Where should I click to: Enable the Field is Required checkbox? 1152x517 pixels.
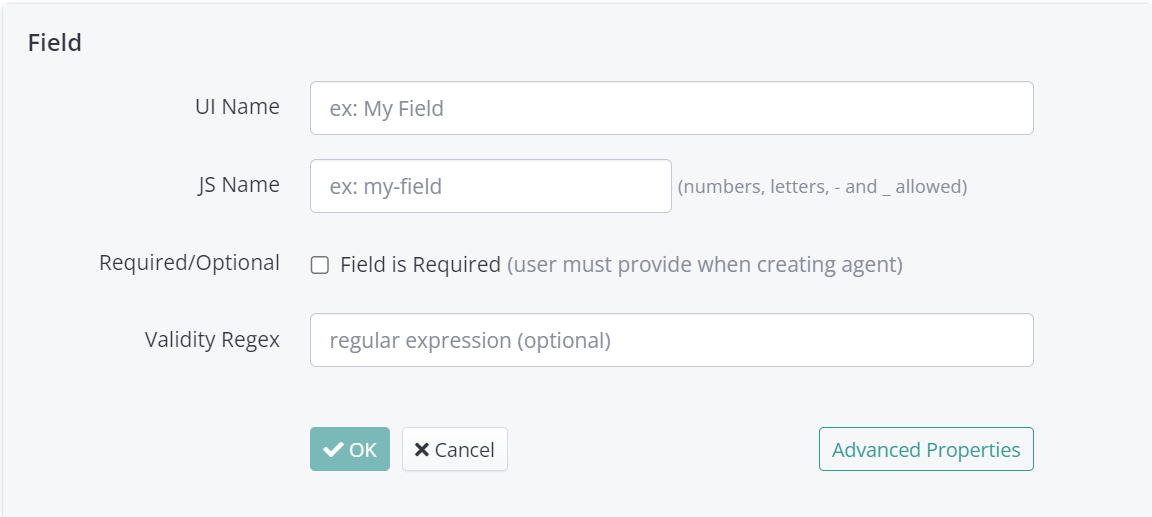point(320,265)
